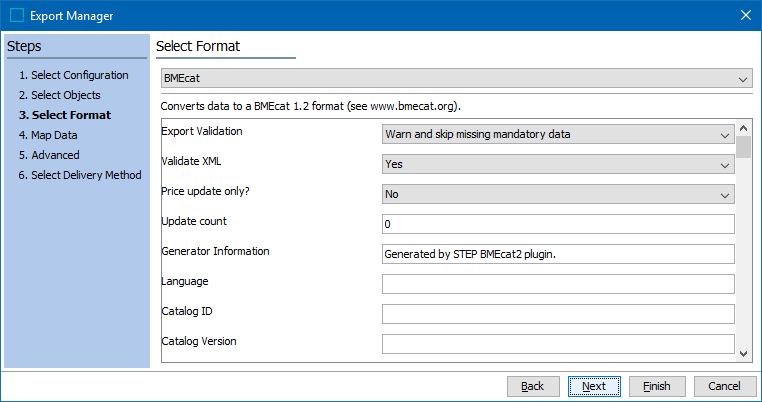
Task: Close the Export Manager dialog
Action: (x=745, y=15)
